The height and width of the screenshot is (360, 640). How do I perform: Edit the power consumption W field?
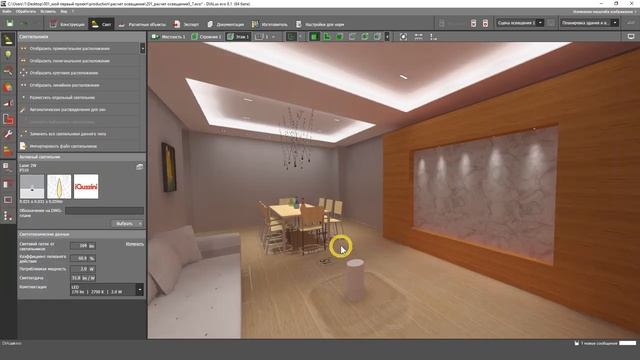click(83, 269)
